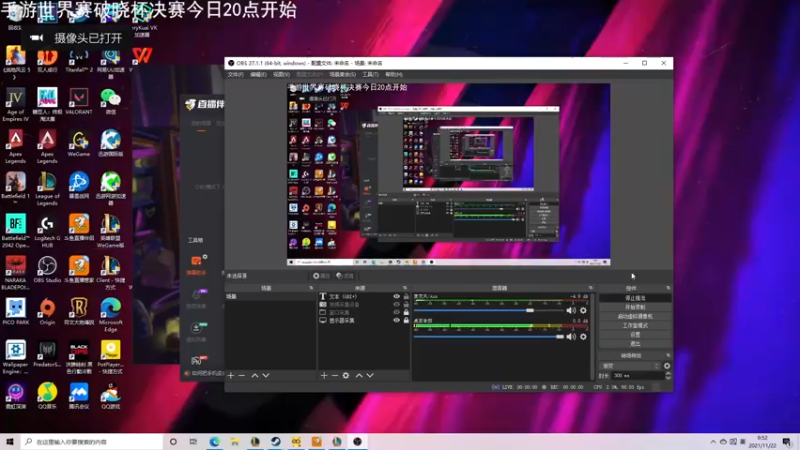Open source properties gear in sources toolbar
This screenshot has height=450, width=800.
346,376
